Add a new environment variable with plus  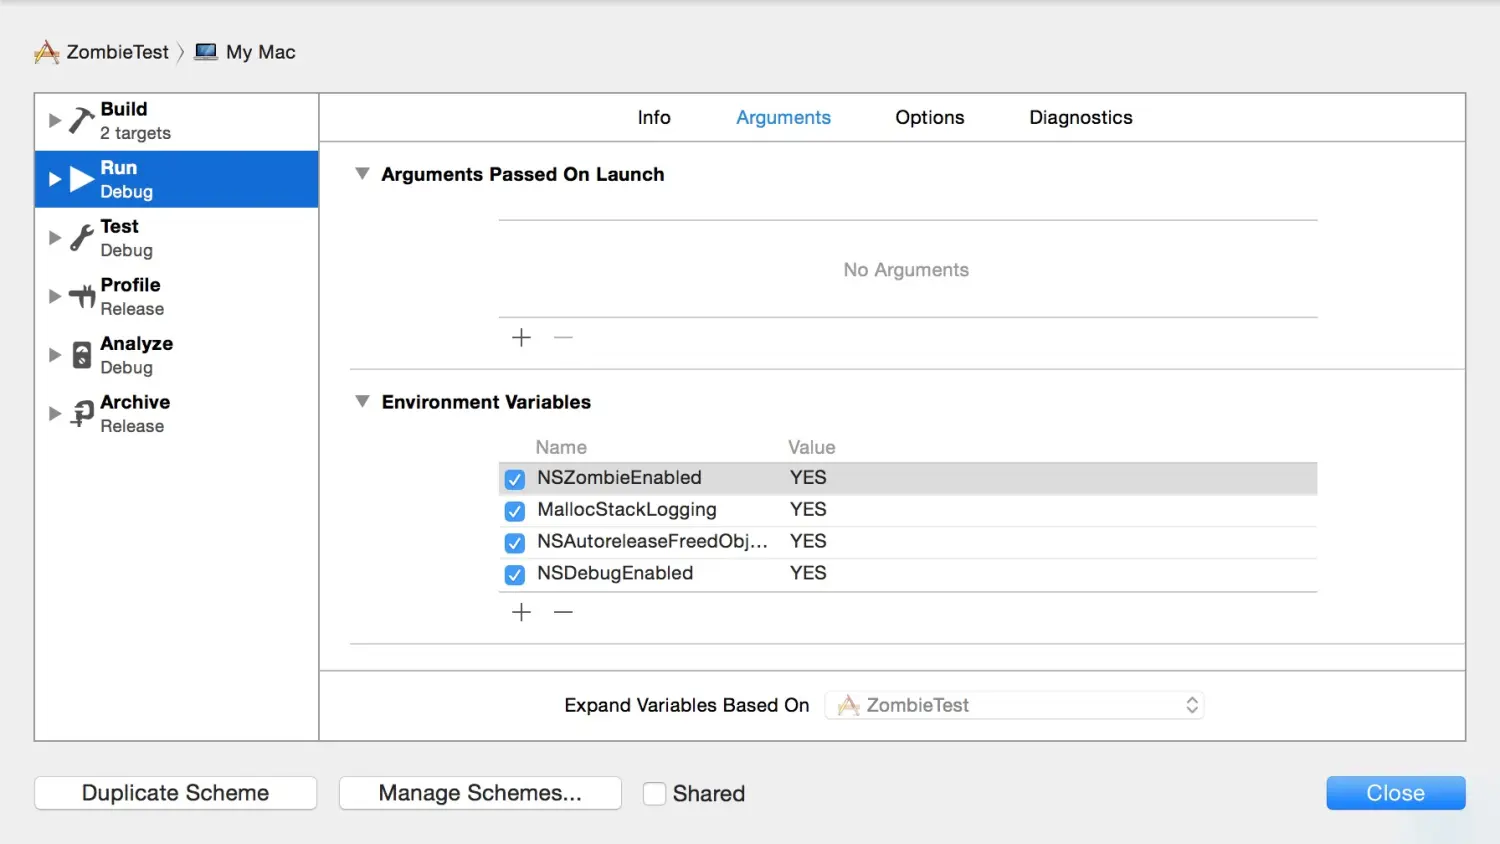point(521,612)
